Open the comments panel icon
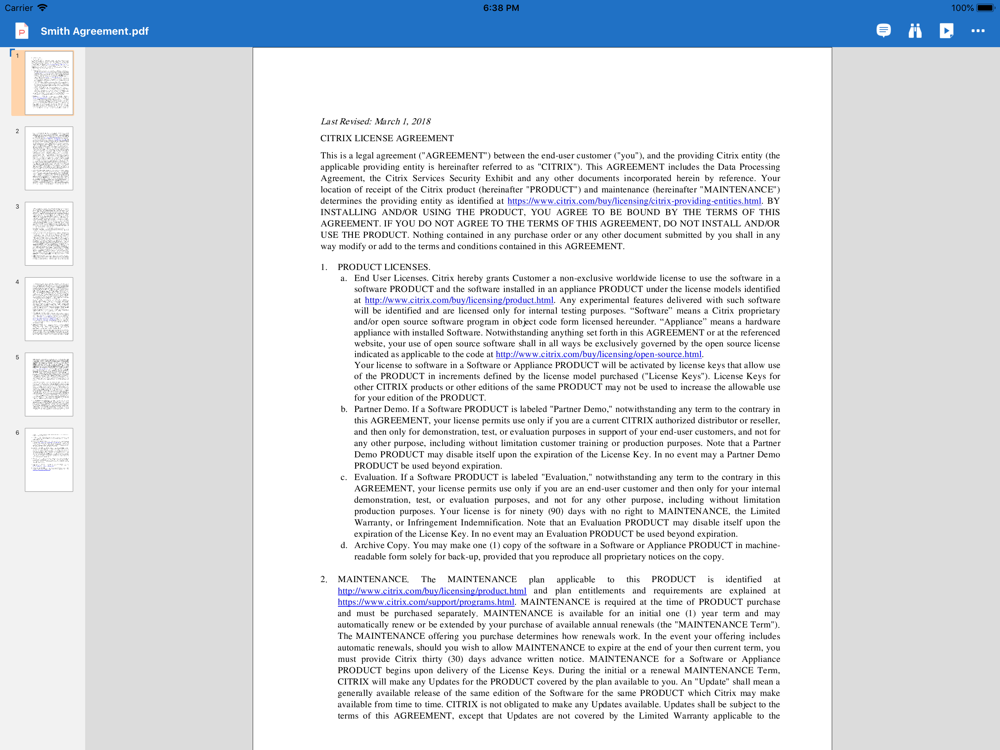Screen dimensions: 1000x750 [x=883, y=31]
